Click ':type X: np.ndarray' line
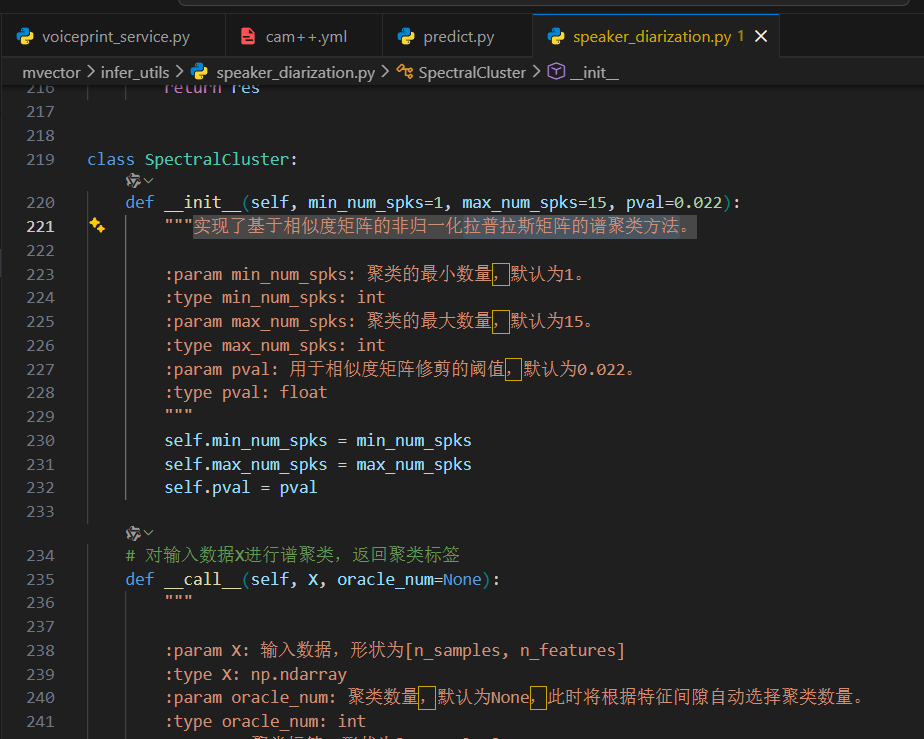The width and height of the screenshot is (924, 739). tap(256, 674)
